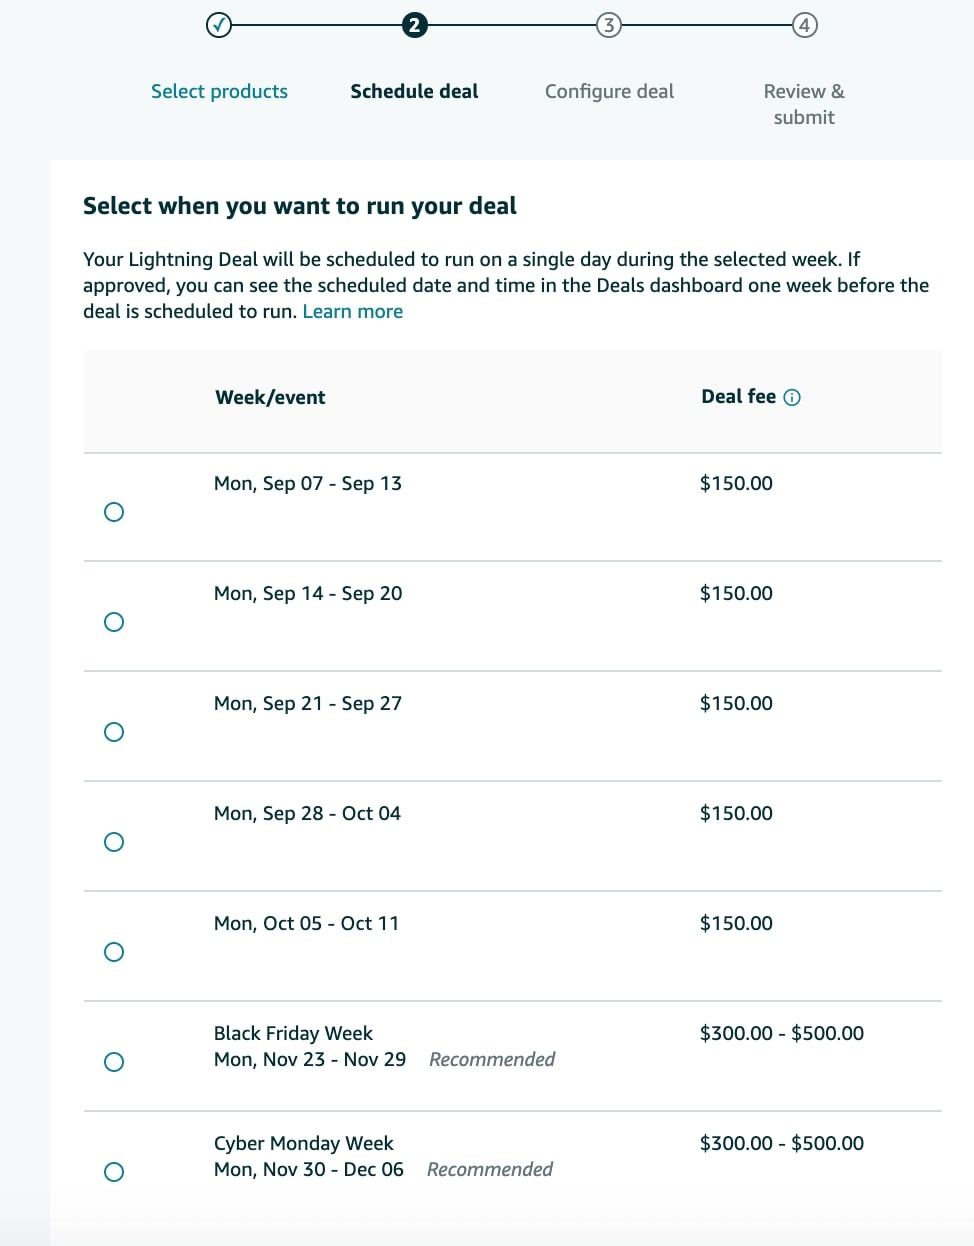This screenshot has width=974, height=1246.
Task: Click the completed checkmark on step one
Action: click(x=219, y=23)
